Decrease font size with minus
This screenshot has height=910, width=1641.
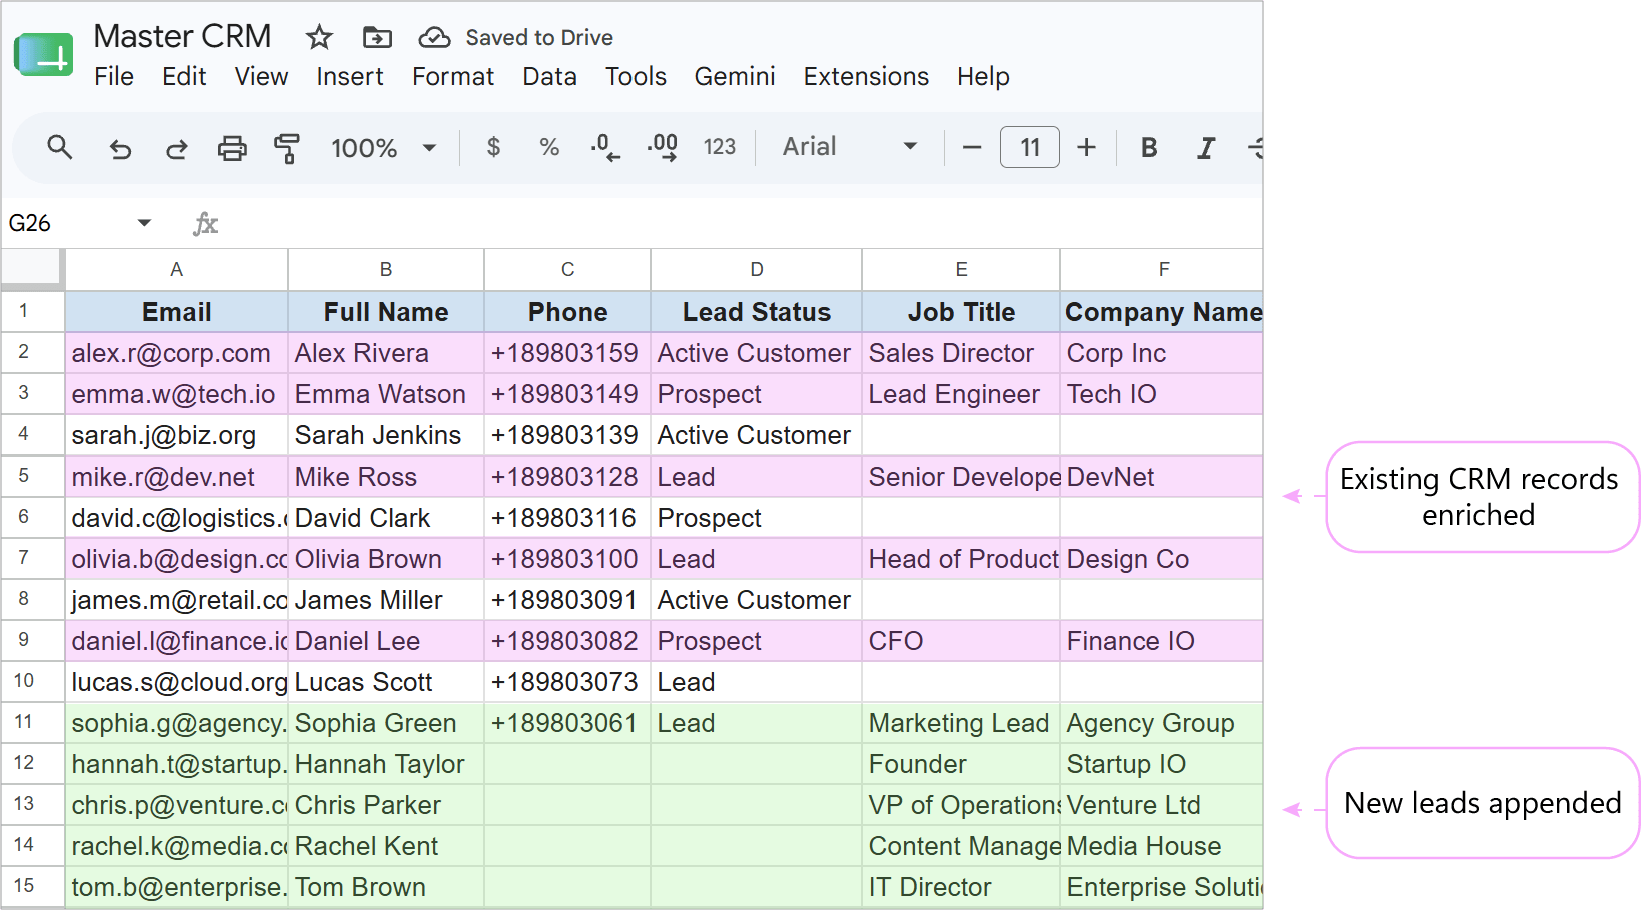point(971,148)
